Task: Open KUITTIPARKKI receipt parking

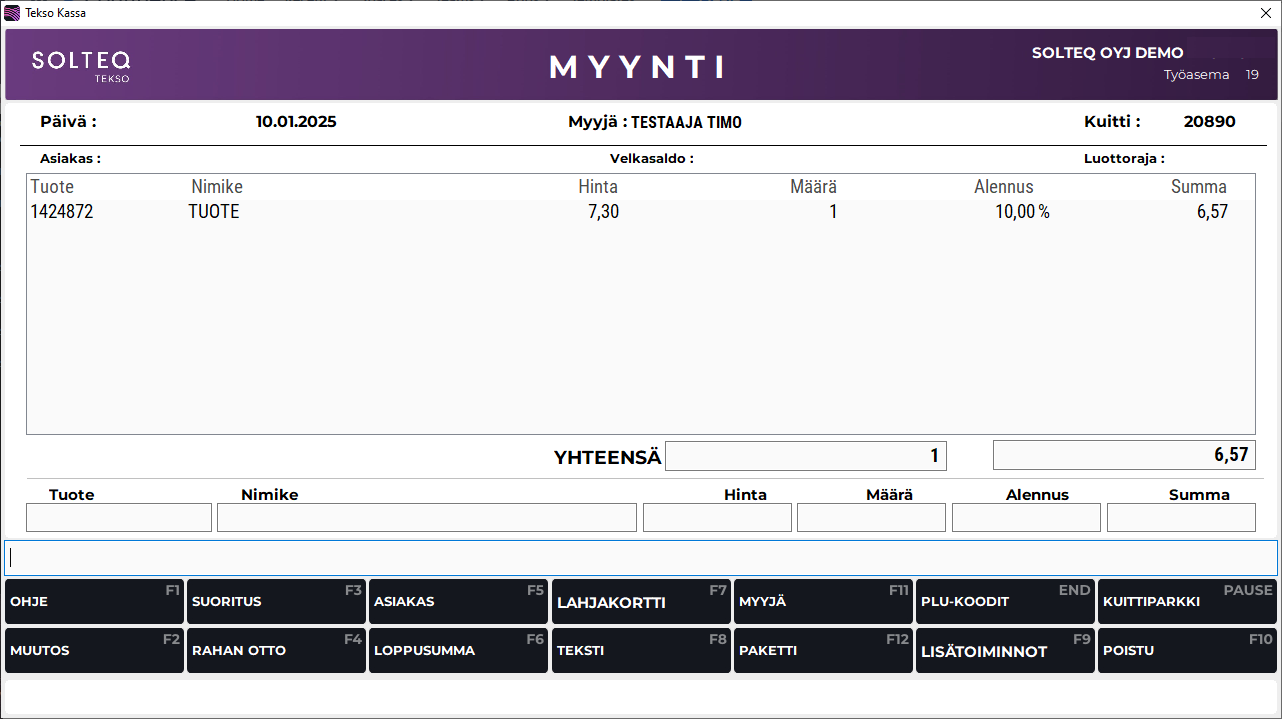Action: 1187,601
